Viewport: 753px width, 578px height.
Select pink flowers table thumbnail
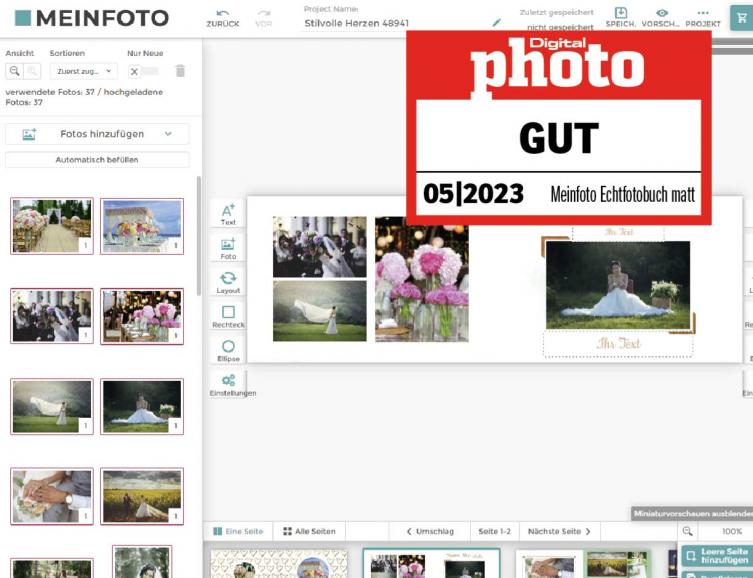click(x=142, y=316)
